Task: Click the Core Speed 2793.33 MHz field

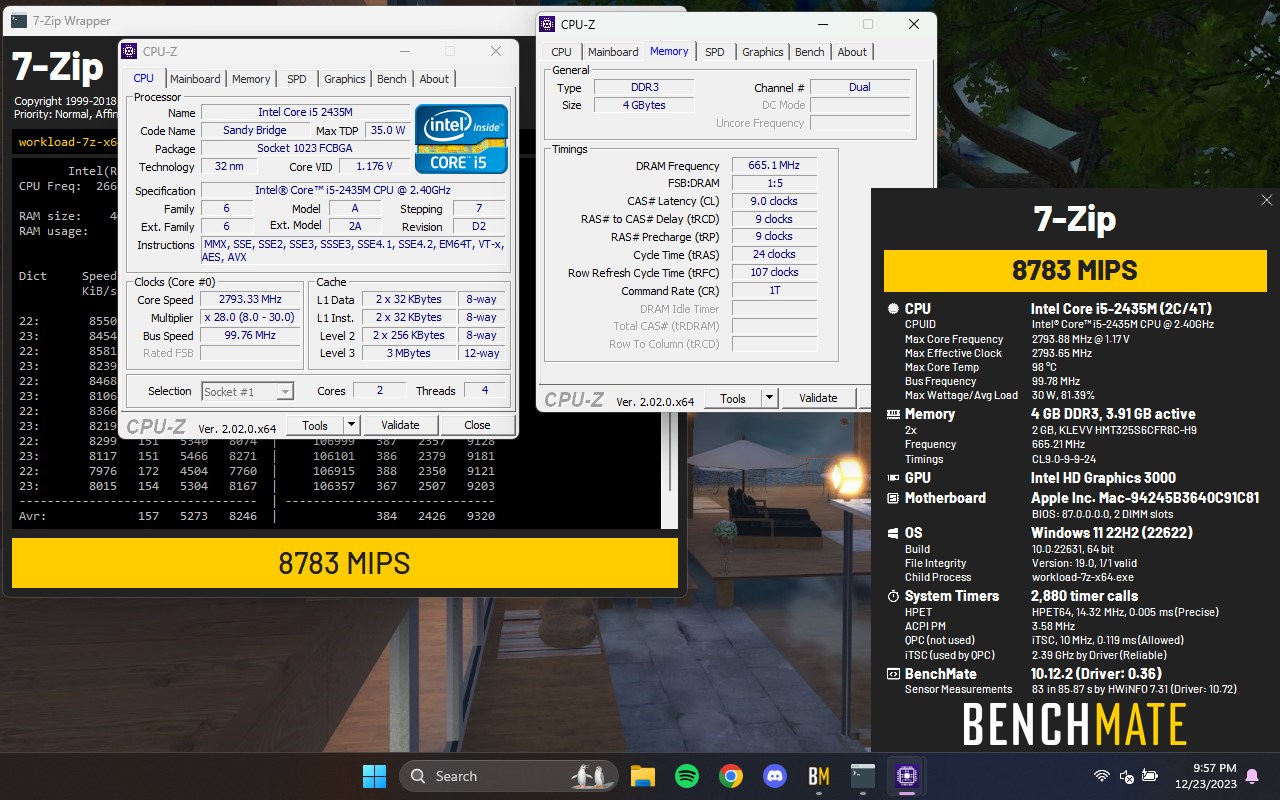Action: (250, 299)
